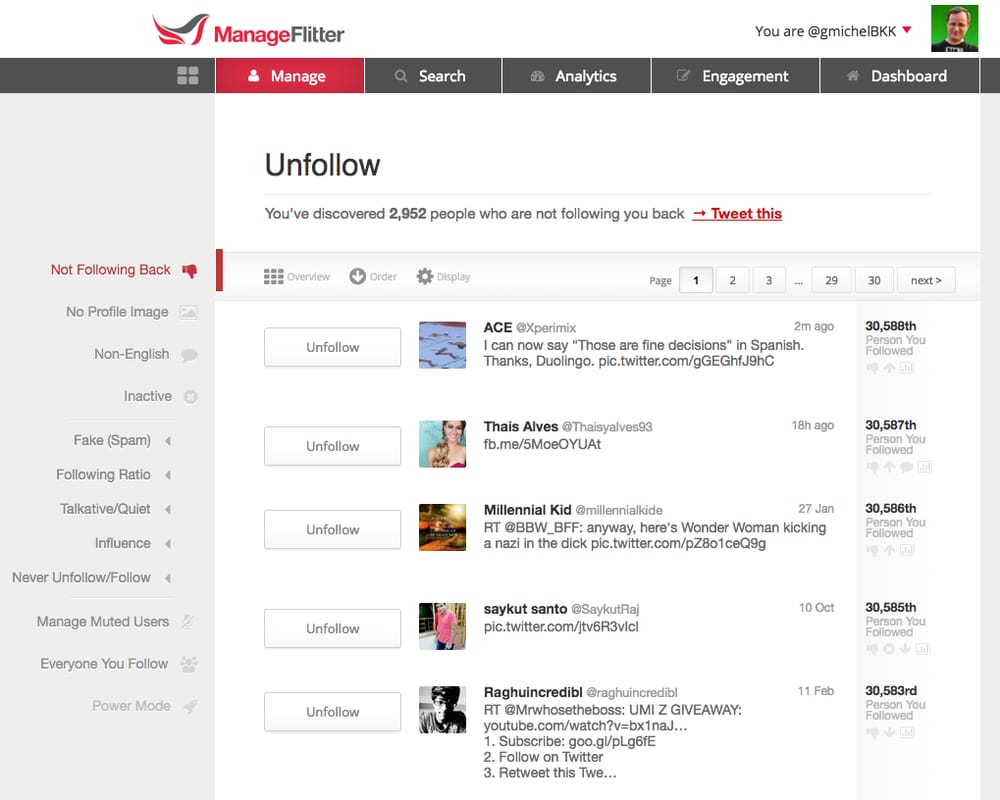Open the apps grid icon in navbar
The image size is (1000, 800).
[x=188, y=76]
